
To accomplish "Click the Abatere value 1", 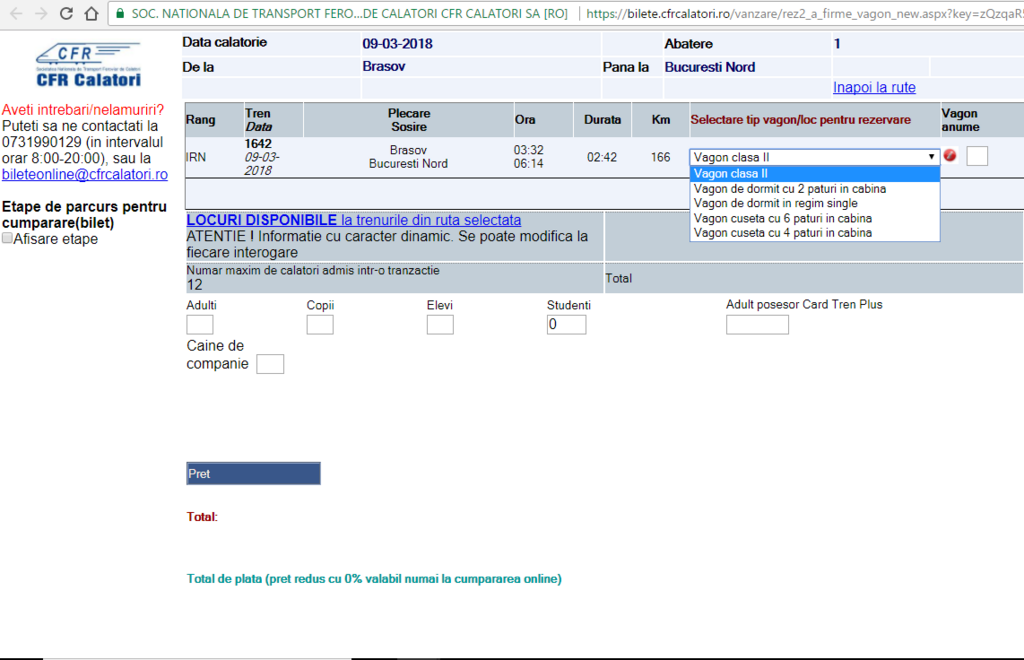I will pyautogui.click(x=837, y=44).
